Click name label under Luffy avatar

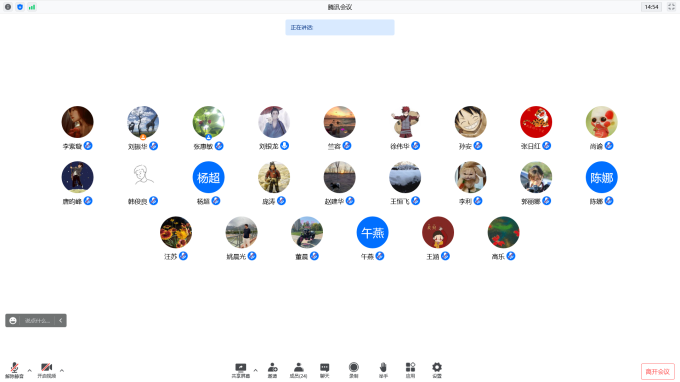tap(465, 147)
